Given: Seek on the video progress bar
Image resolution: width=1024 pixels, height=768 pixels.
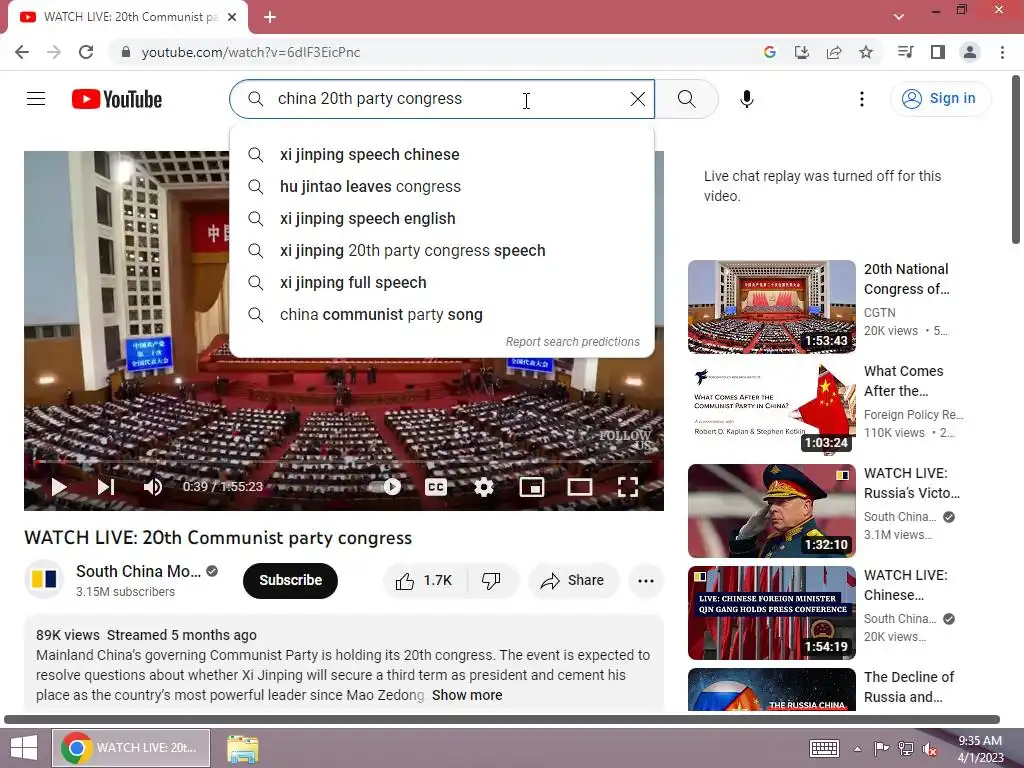Looking at the screenshot, I should [344, 461].
